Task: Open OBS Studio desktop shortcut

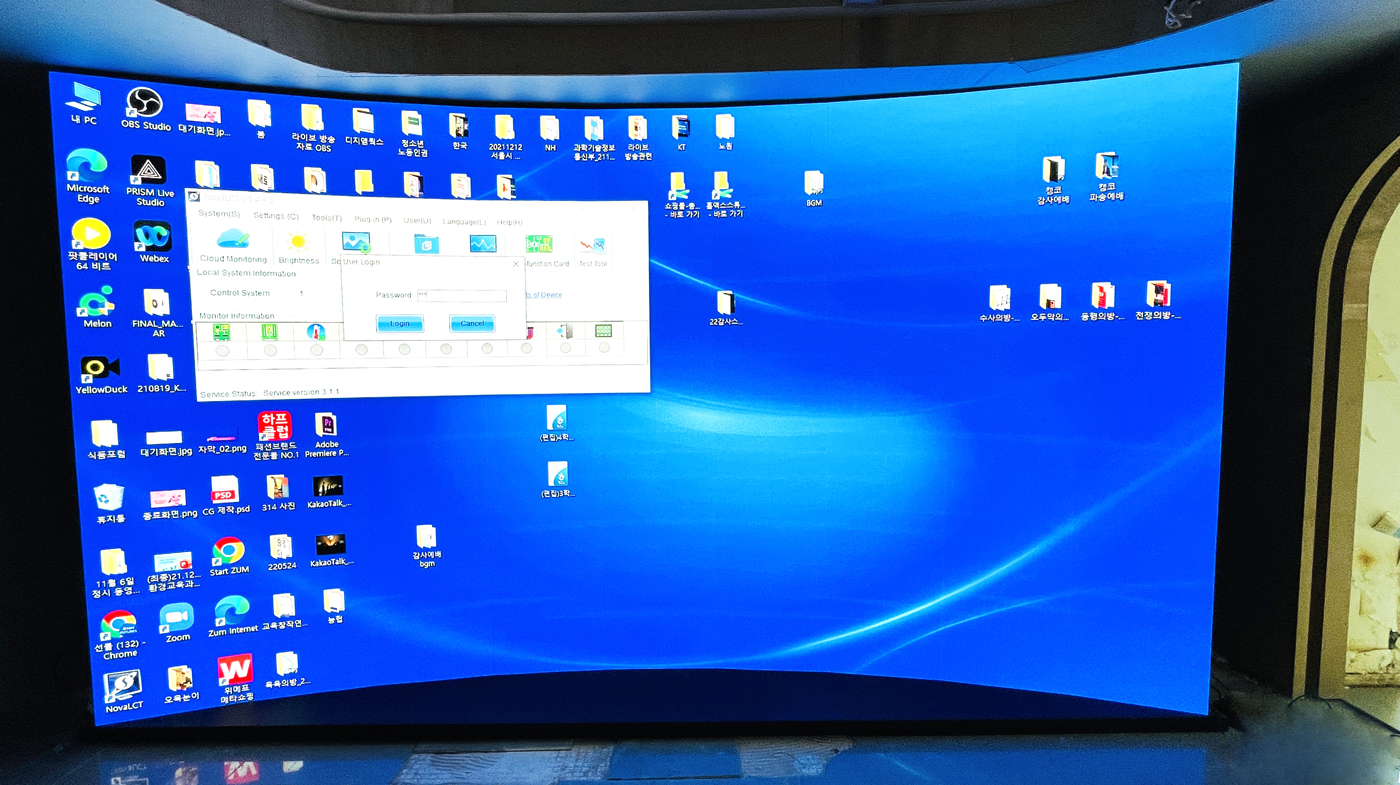Action: tap(145, 105)
